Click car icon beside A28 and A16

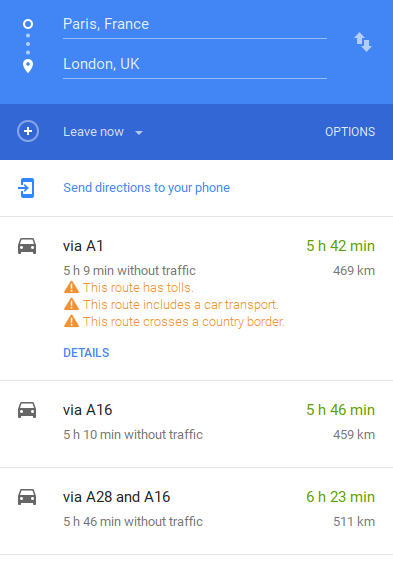[x=27, y=497]
